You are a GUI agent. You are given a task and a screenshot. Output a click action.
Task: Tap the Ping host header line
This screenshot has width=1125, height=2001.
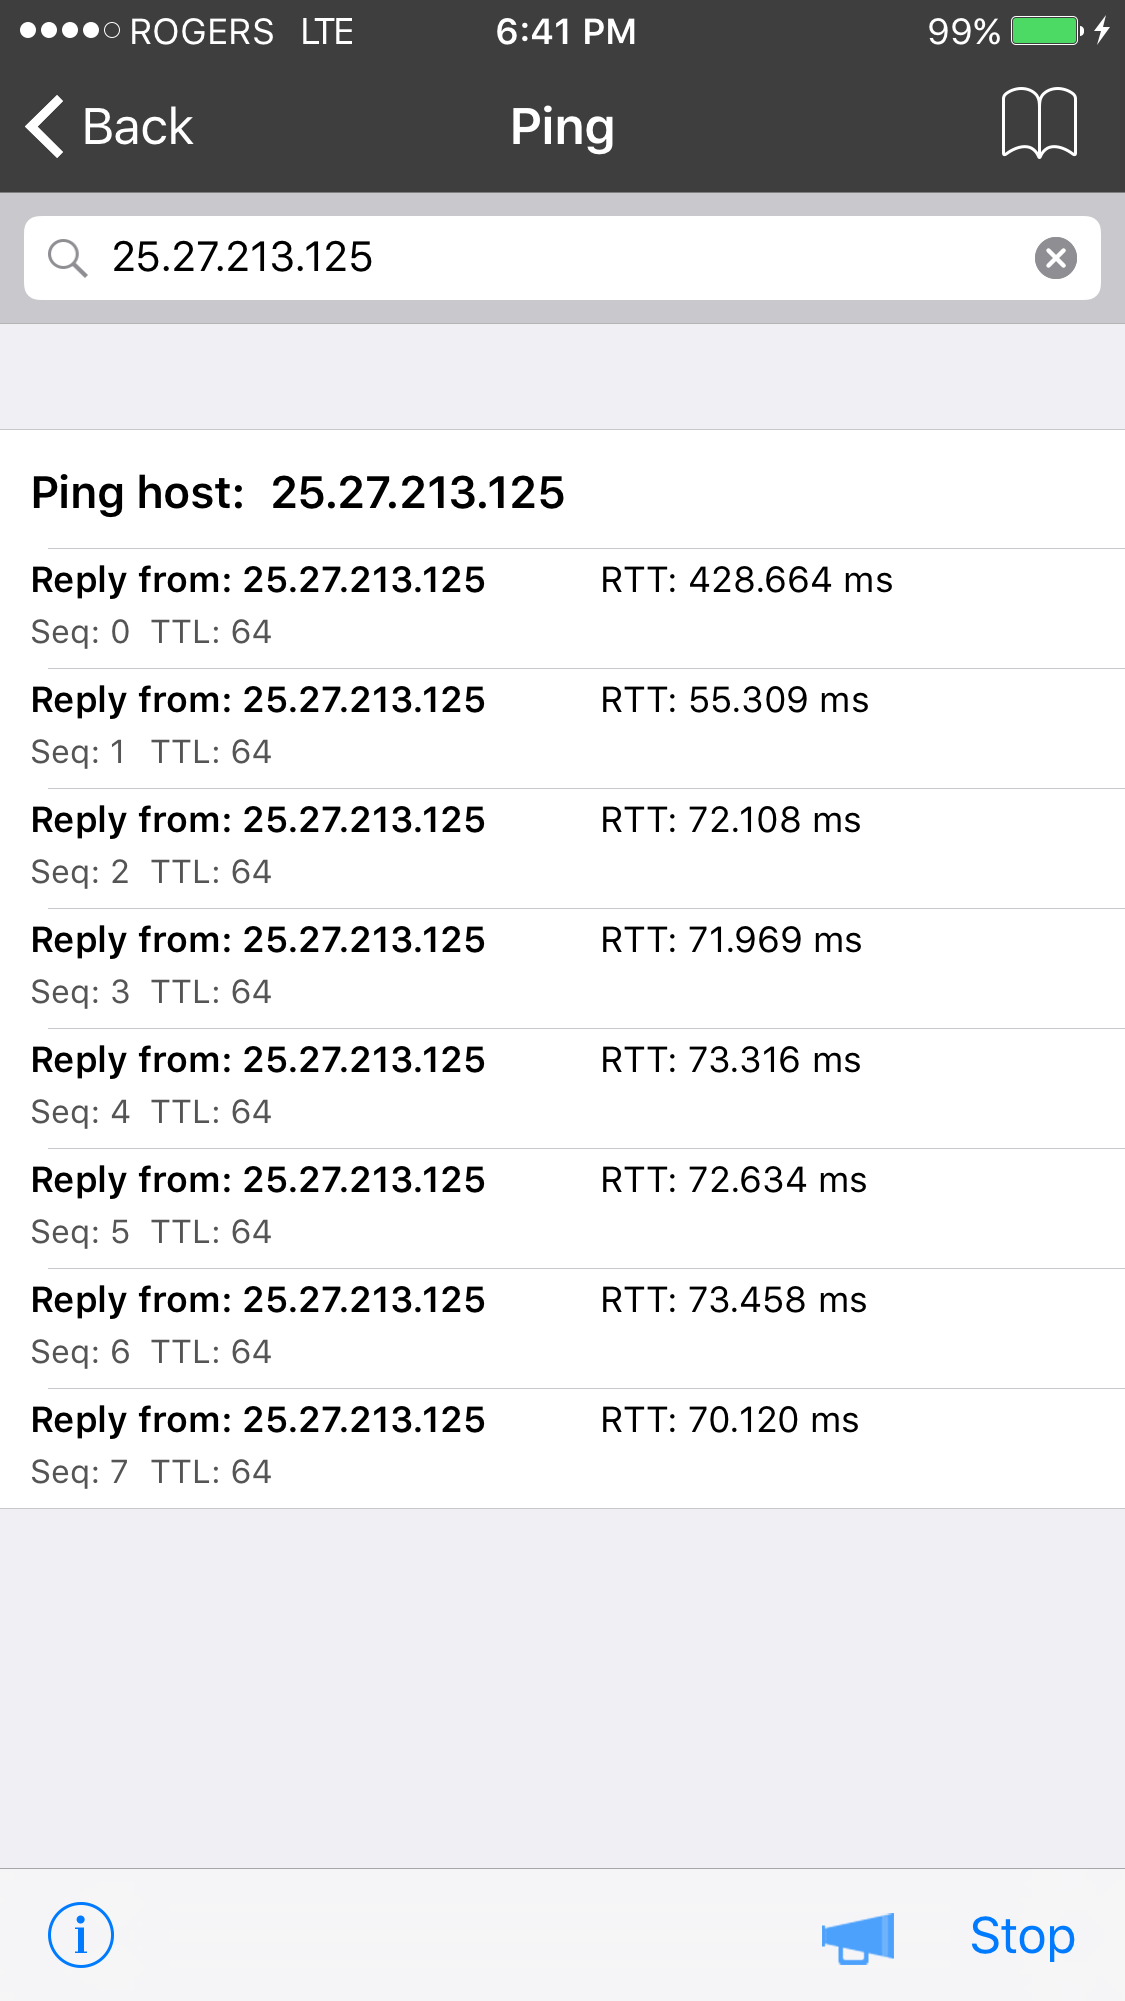(x=298, y=493)
